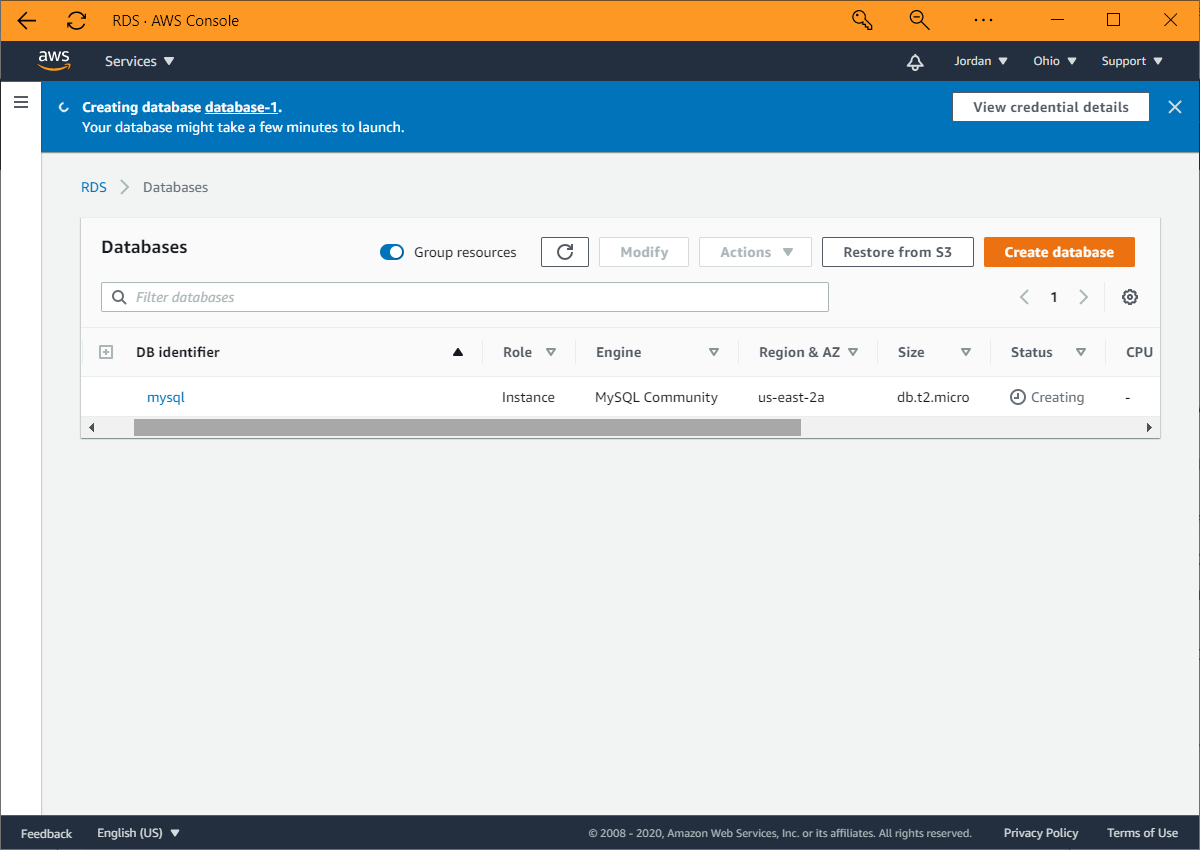
Task: Refresh the Databases list
Action: (x=565, y=252)
